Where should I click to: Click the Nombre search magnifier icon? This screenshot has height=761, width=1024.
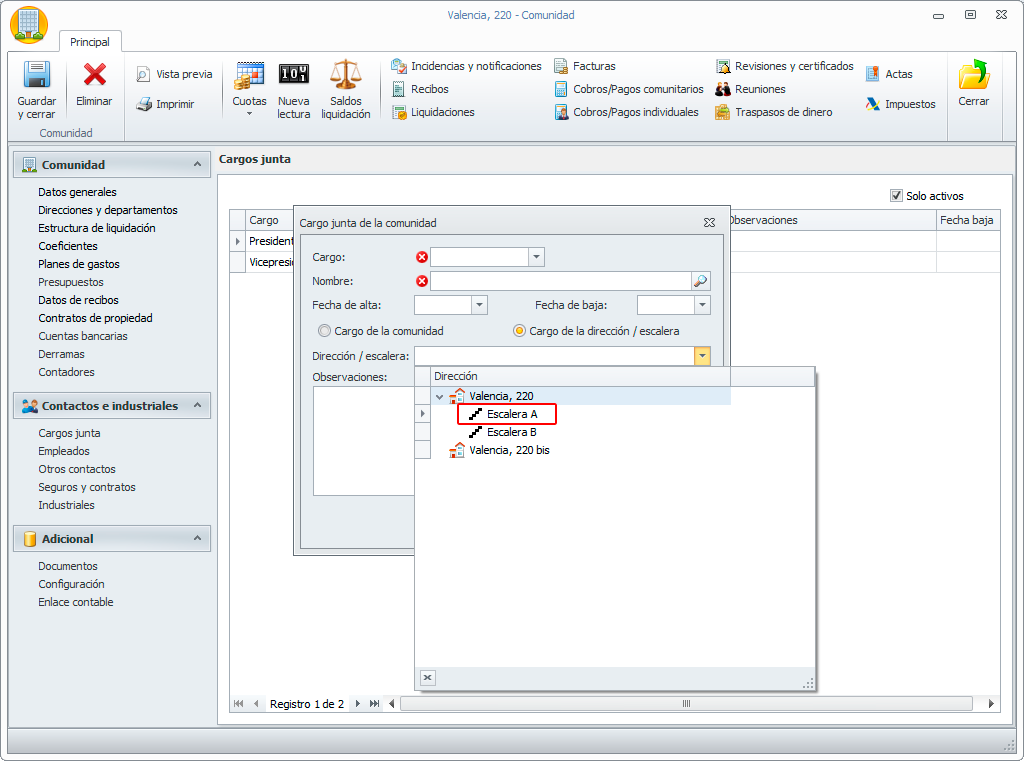700,281
